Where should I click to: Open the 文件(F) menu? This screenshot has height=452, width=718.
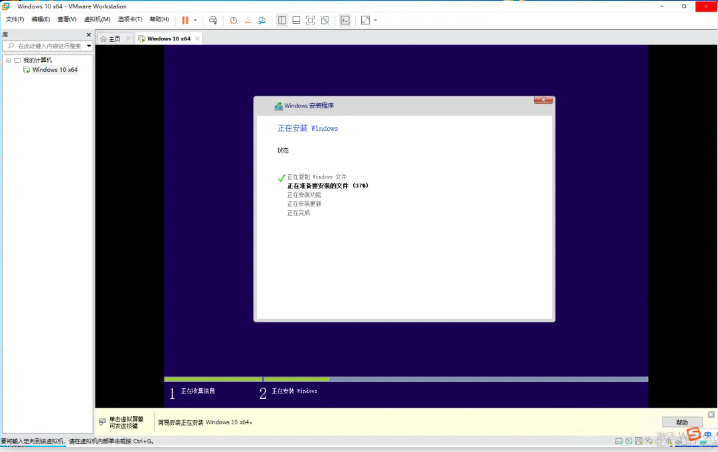click(x=14, y=20)
